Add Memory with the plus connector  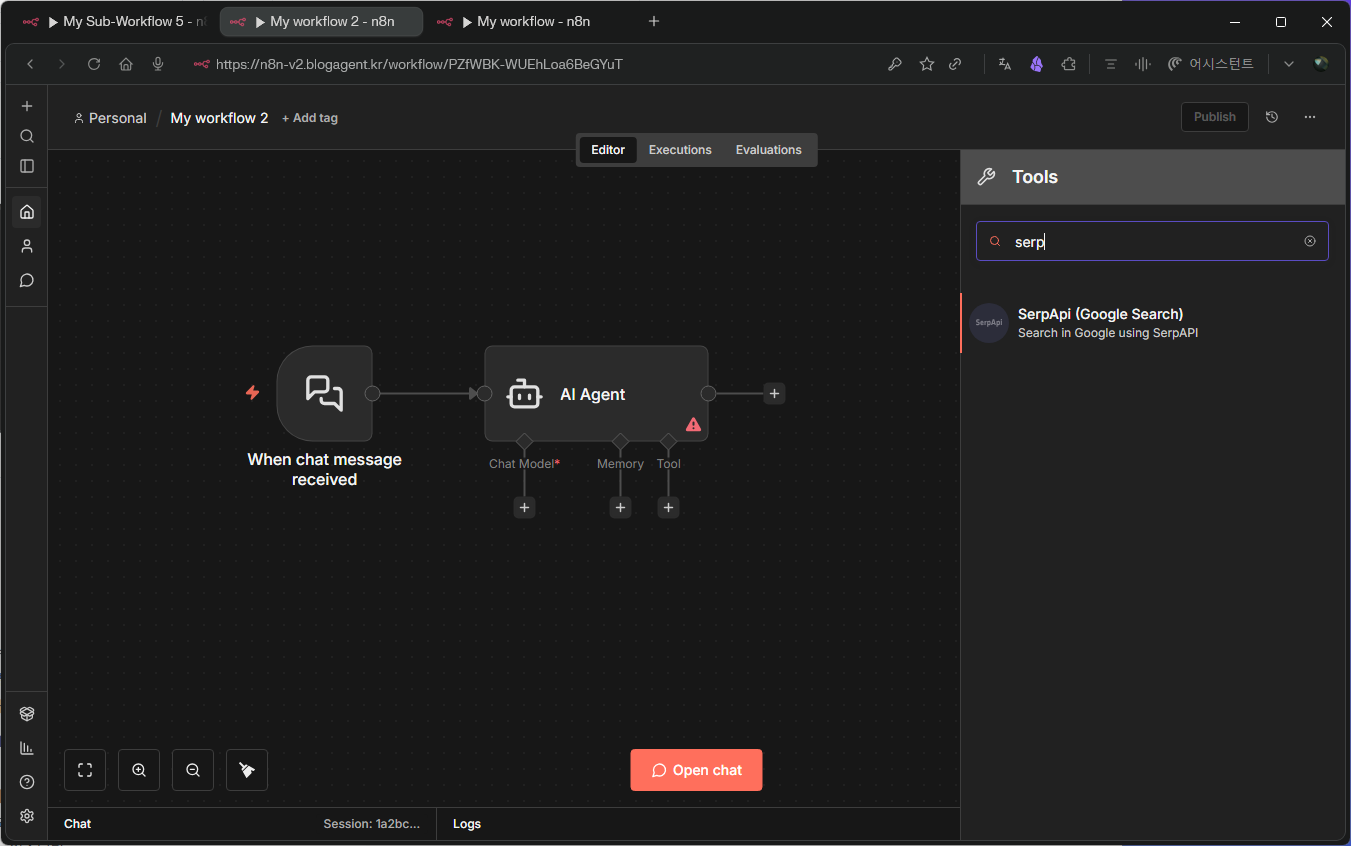[621, 508]
